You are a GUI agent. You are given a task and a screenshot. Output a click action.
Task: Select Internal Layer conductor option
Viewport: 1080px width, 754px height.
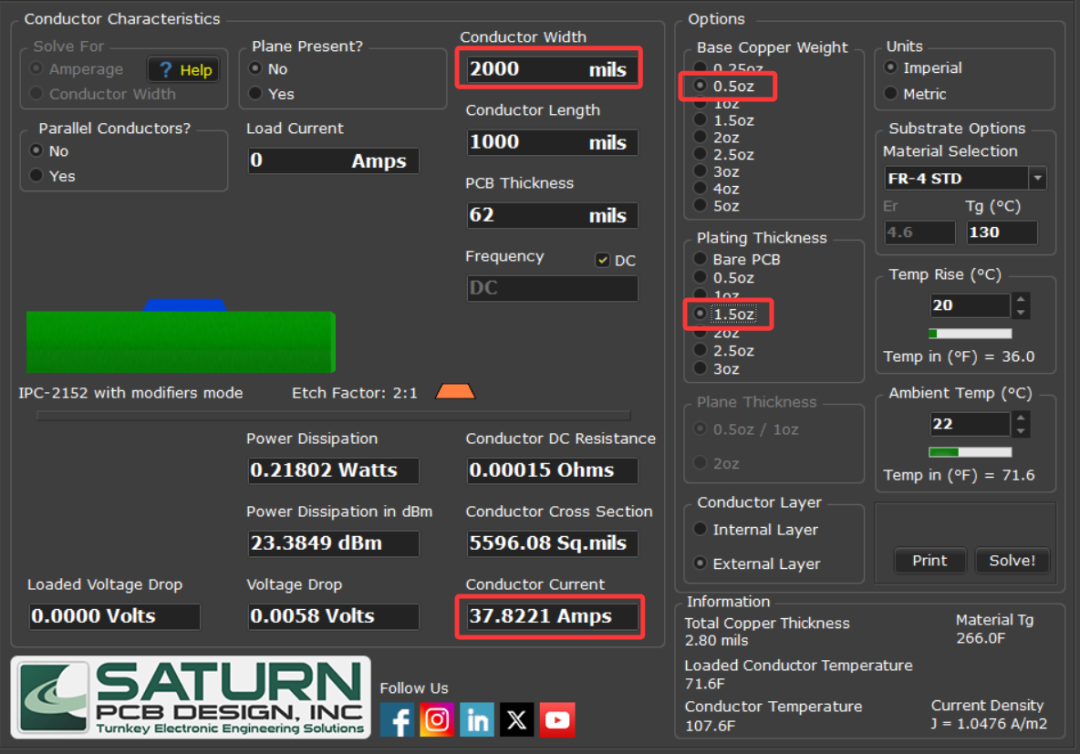click(x=700, y=530)
